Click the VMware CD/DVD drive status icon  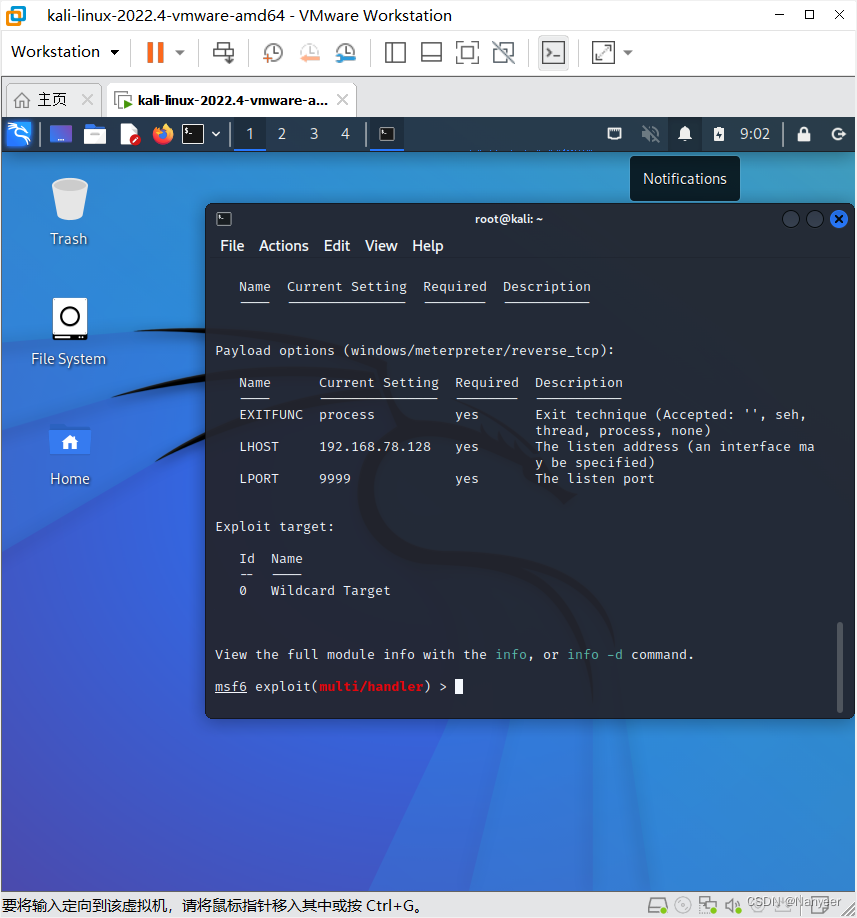(x=683, y=906)
